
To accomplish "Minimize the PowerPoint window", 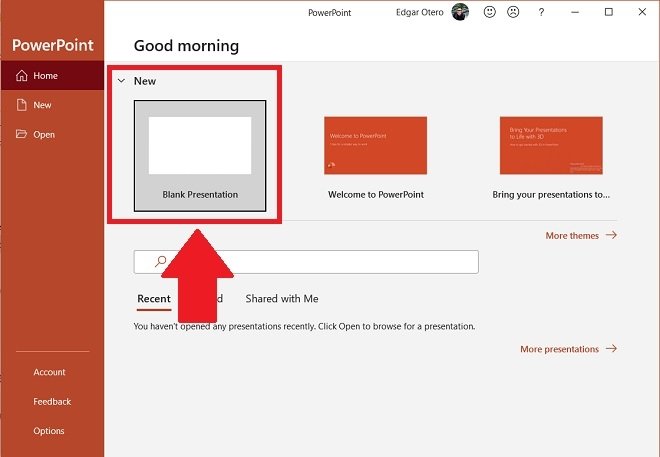I will click(575, 12).
